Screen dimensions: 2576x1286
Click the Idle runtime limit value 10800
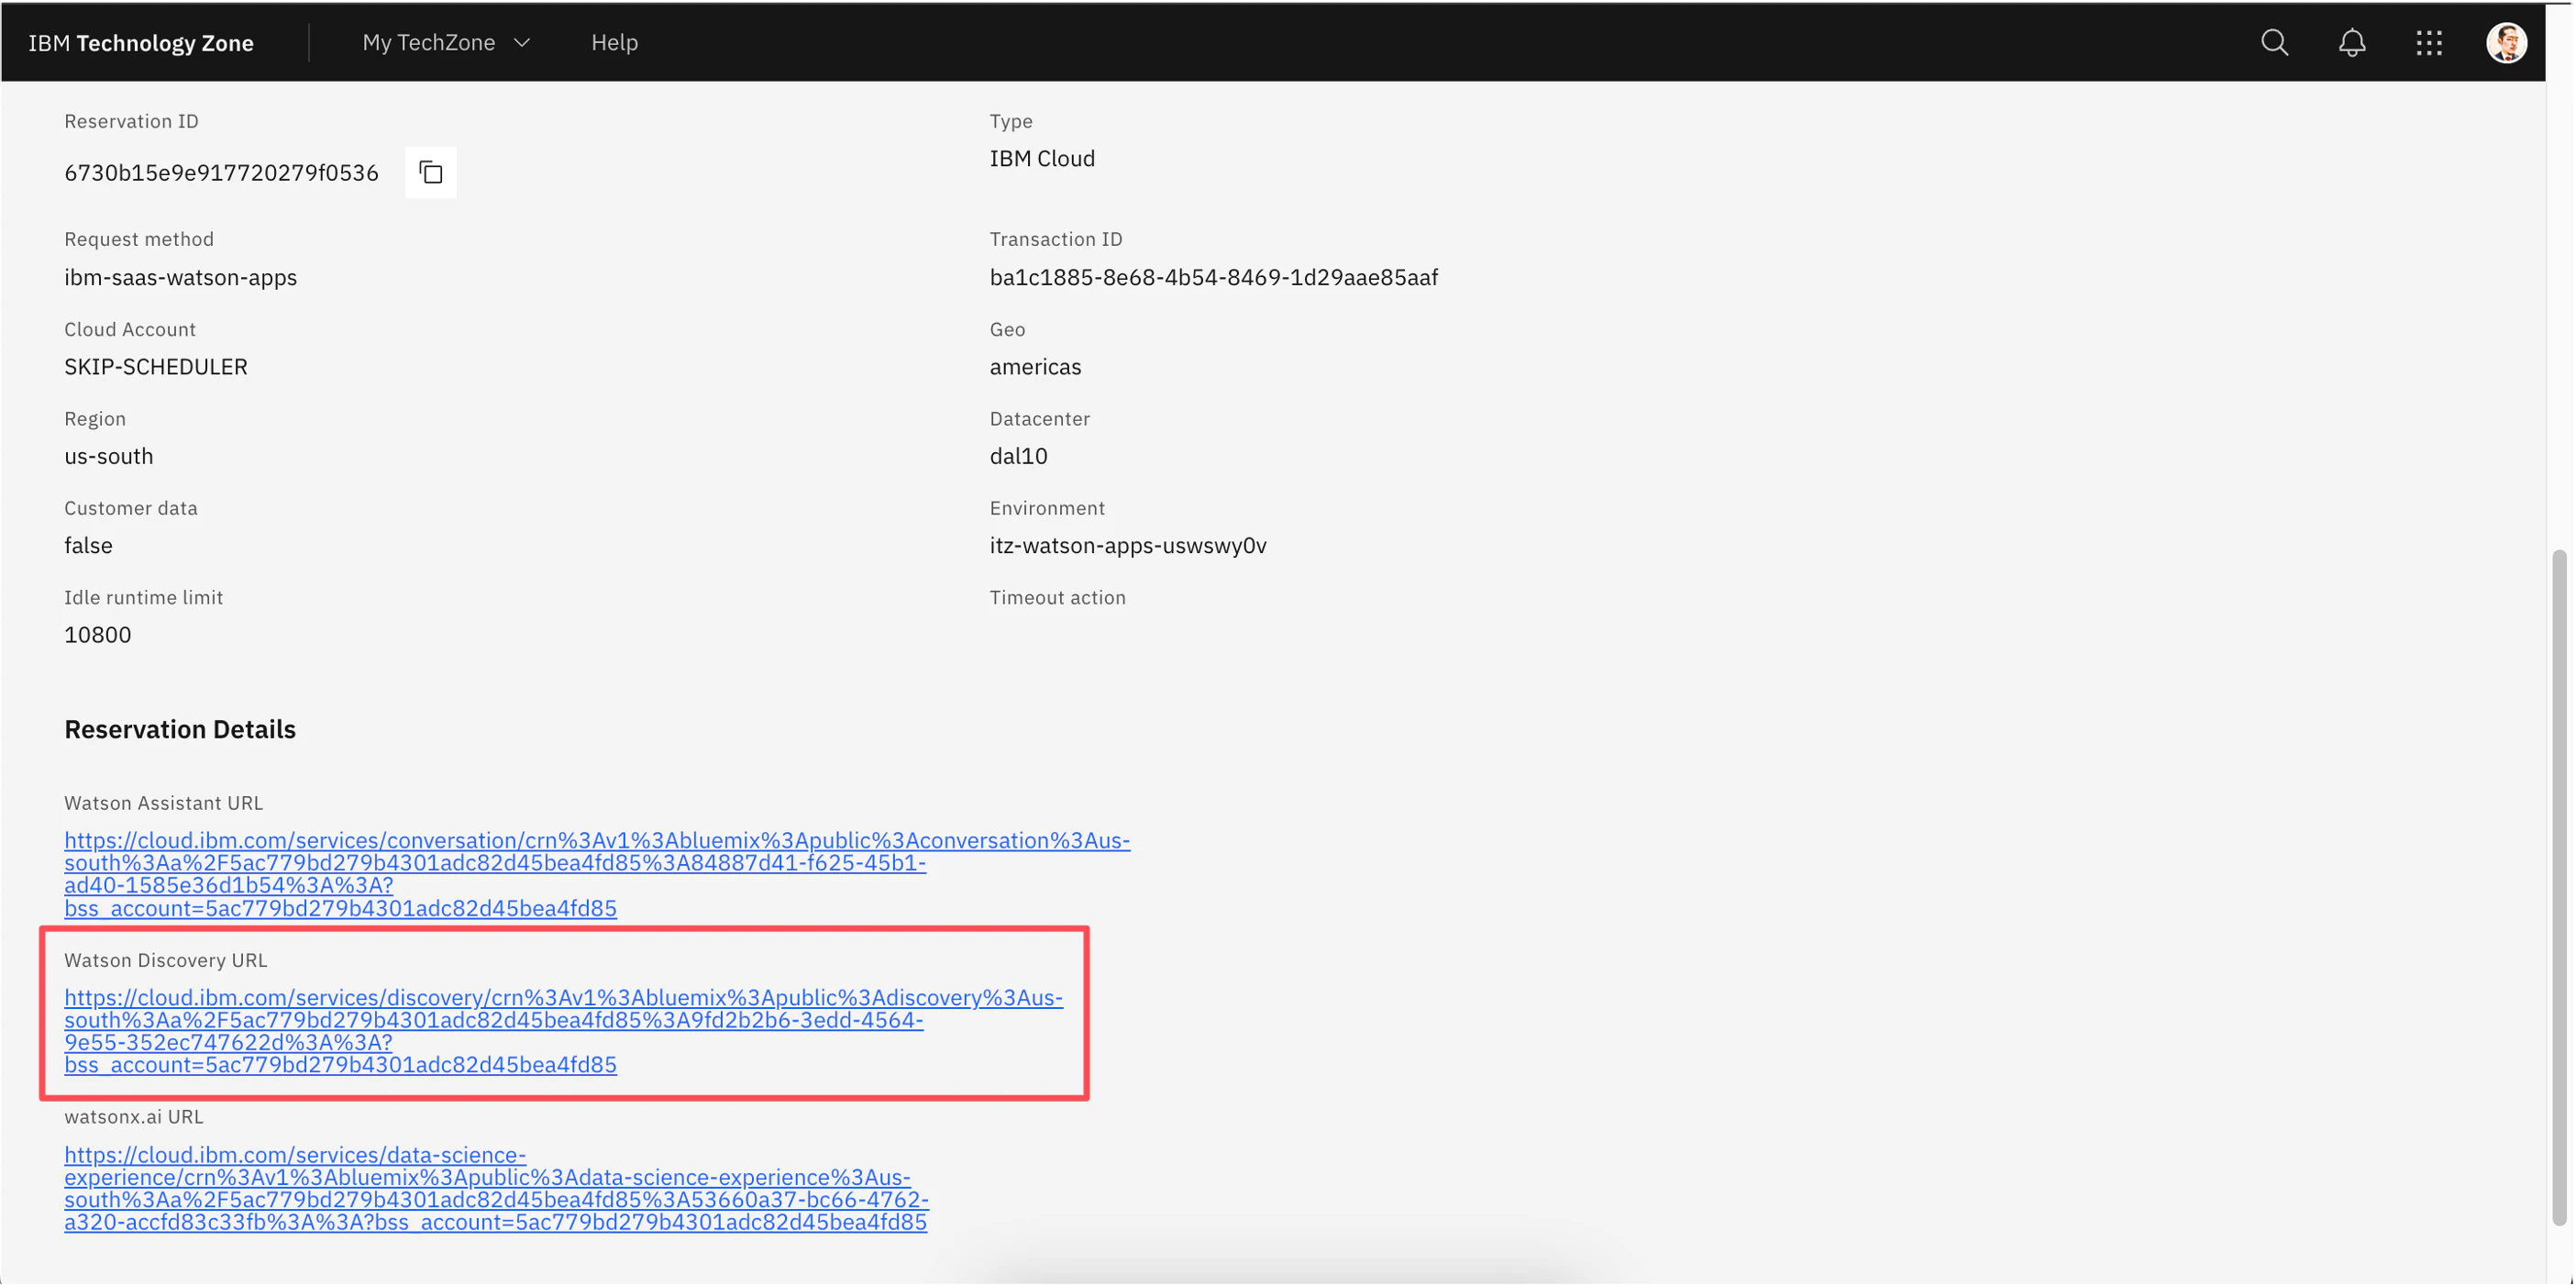[97, 634]
